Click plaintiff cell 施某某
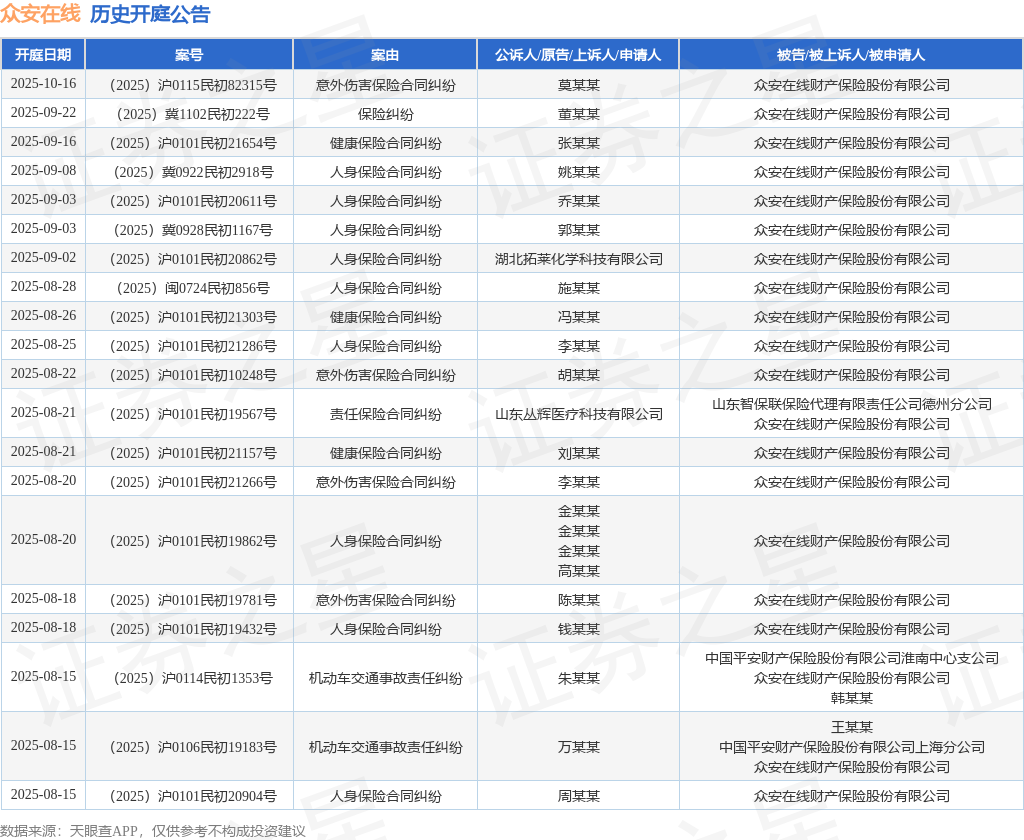The width and height of the screenshot is (1024, 840). [579, 288]
